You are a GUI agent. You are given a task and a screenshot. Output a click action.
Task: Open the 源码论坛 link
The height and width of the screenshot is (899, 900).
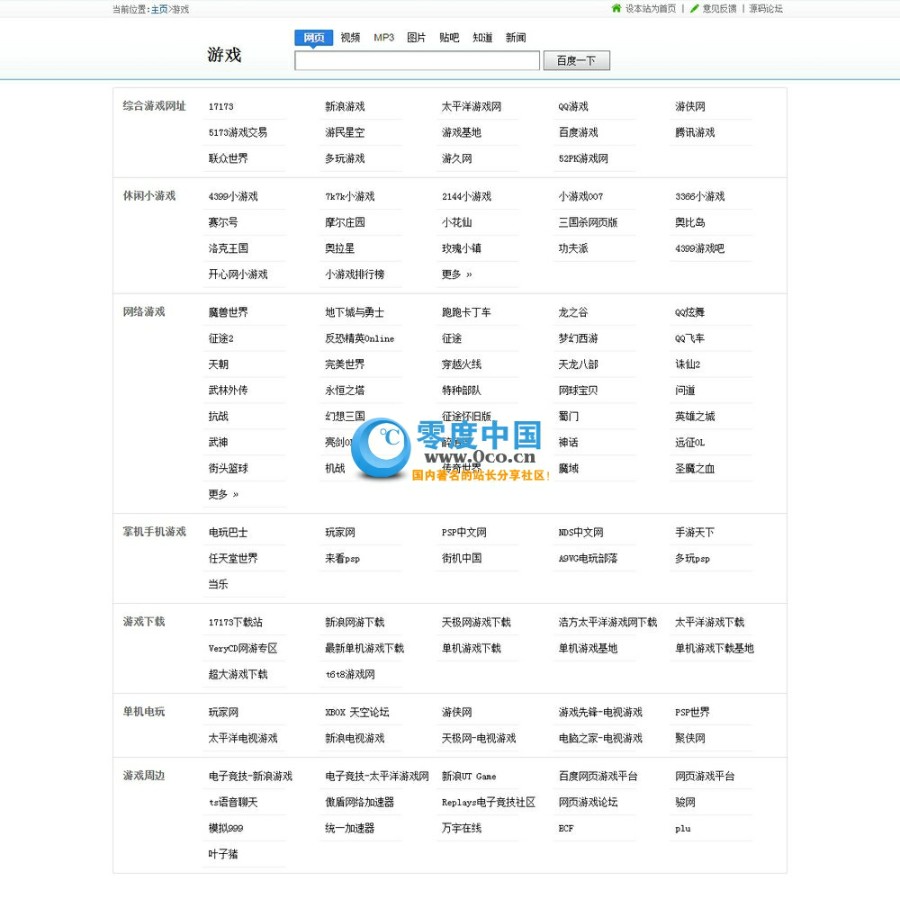pos(766,9)
